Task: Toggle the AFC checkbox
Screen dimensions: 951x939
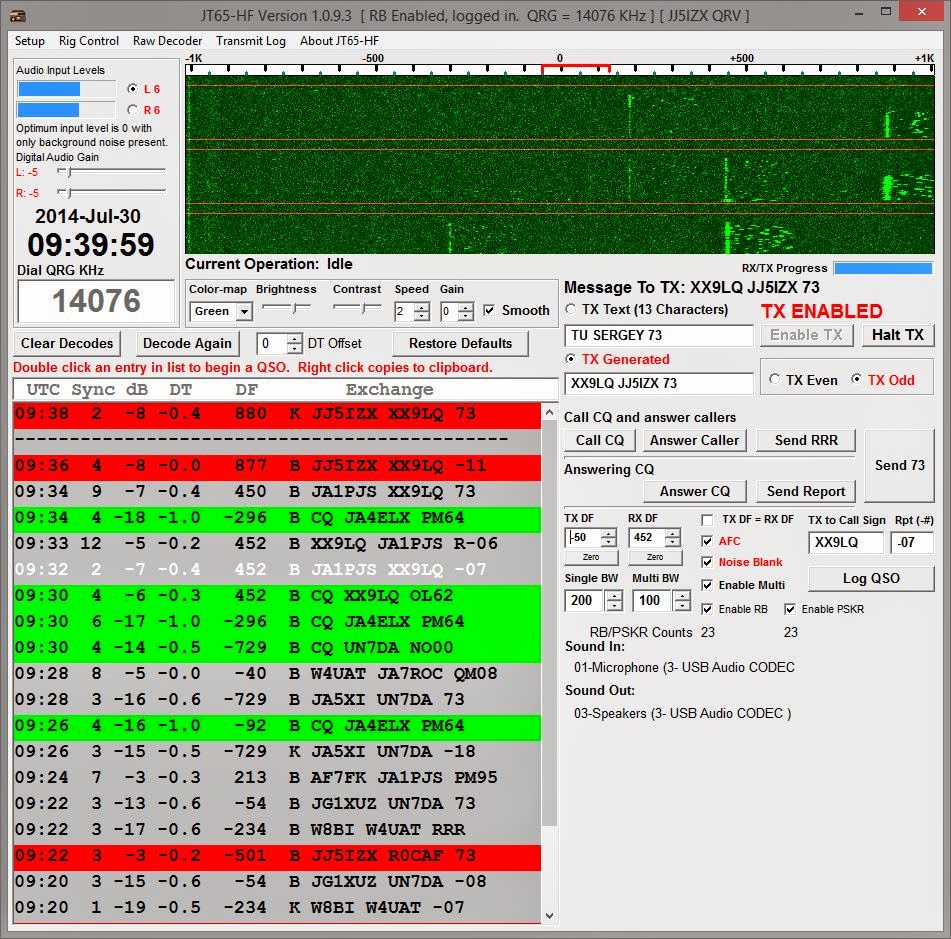Action: [x=707, y=541]
